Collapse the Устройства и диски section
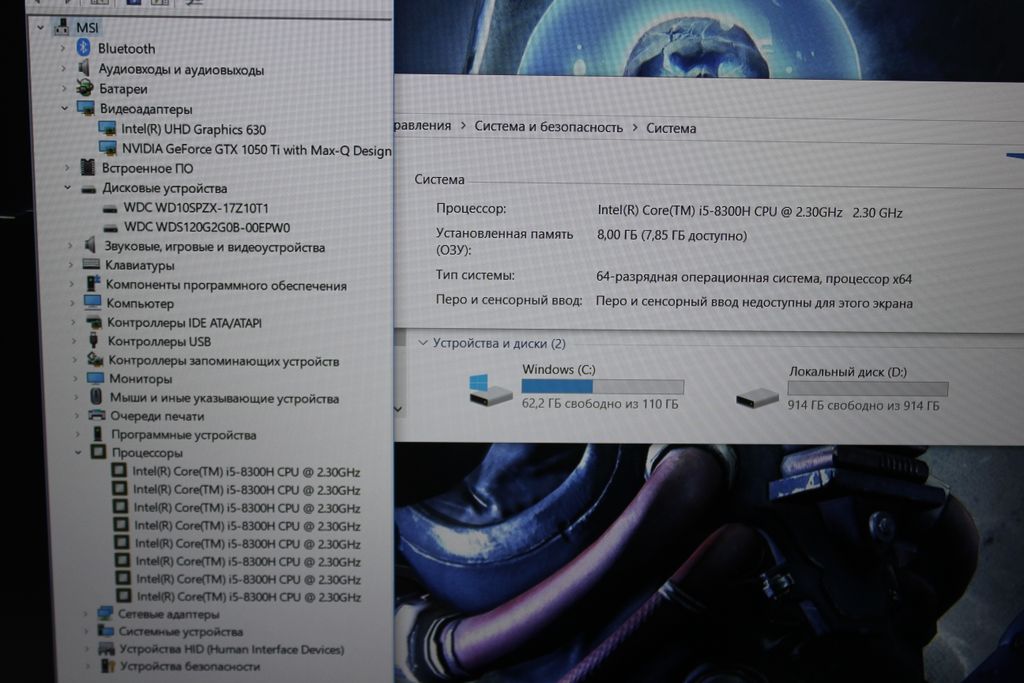 422,343
